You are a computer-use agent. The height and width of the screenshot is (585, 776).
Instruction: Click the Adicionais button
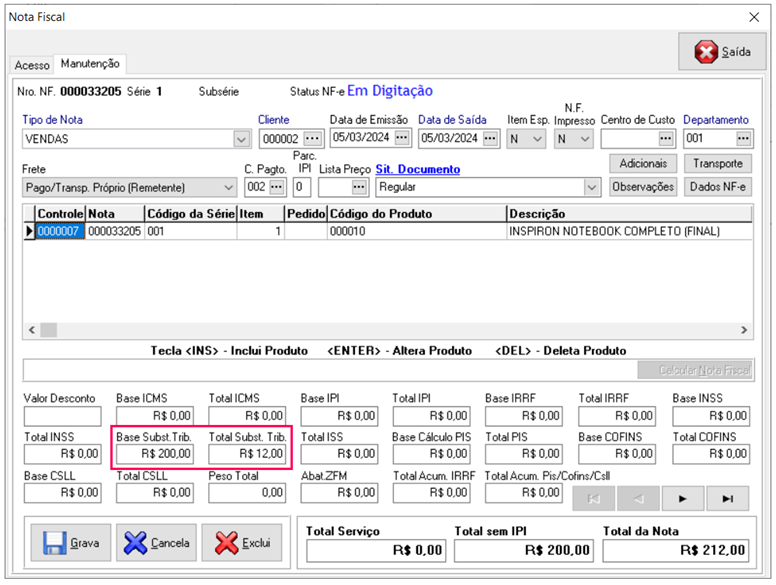642,163
